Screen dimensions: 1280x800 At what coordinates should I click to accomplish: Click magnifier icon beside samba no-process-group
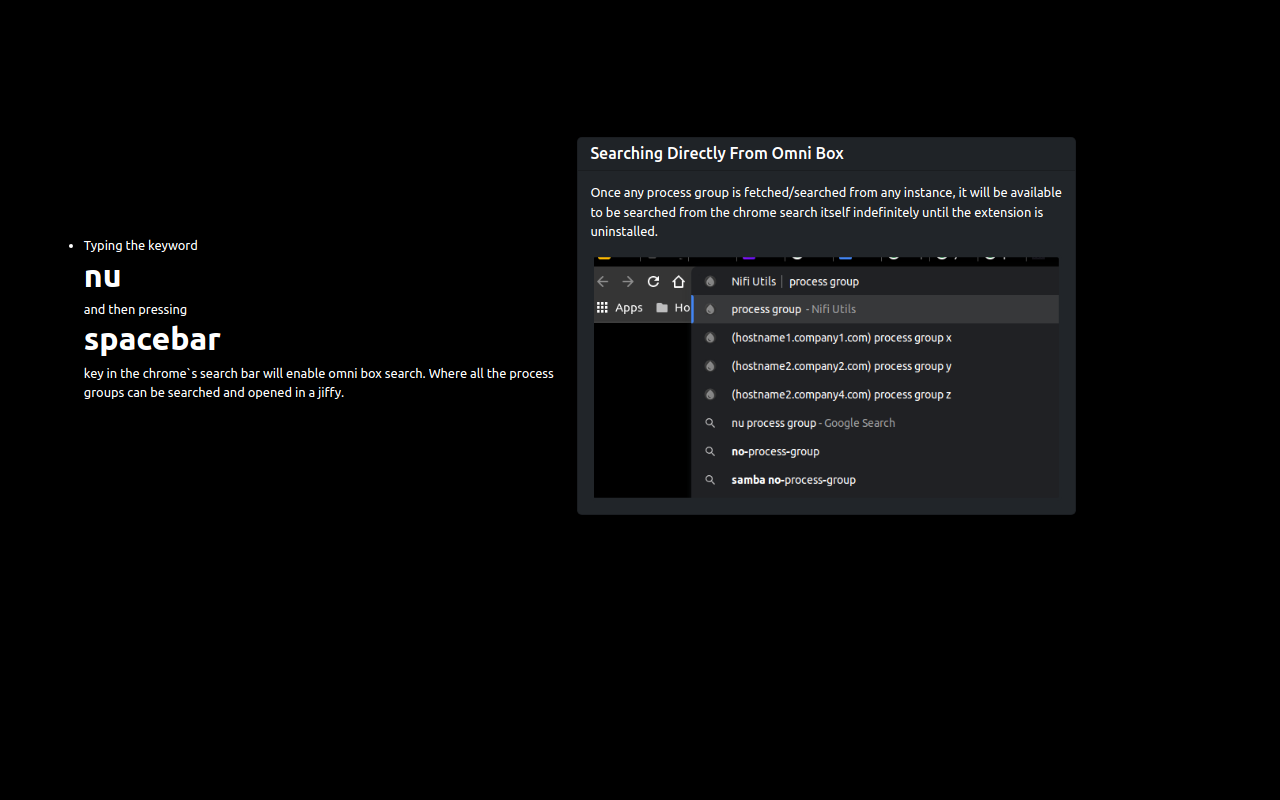(710, 480)
